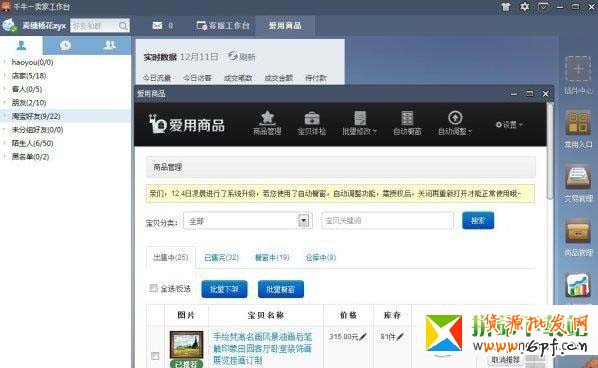598x368 pixels.
Task: Click the 批量下架 button
Action: pos(224,289)
